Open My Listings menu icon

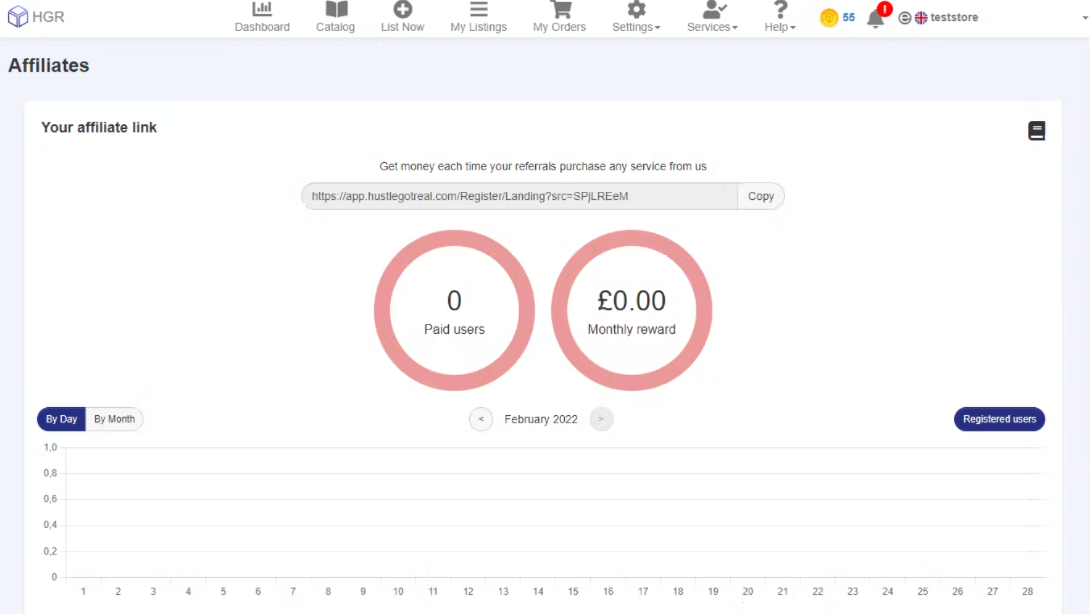(478, 10)
